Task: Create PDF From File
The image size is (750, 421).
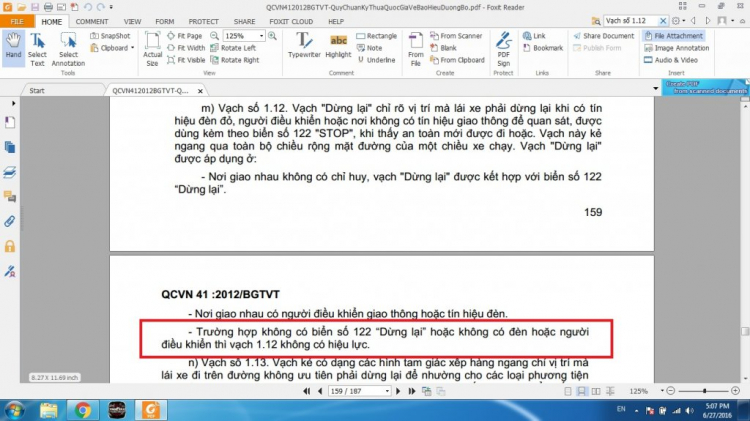Action: coord(416,50)
